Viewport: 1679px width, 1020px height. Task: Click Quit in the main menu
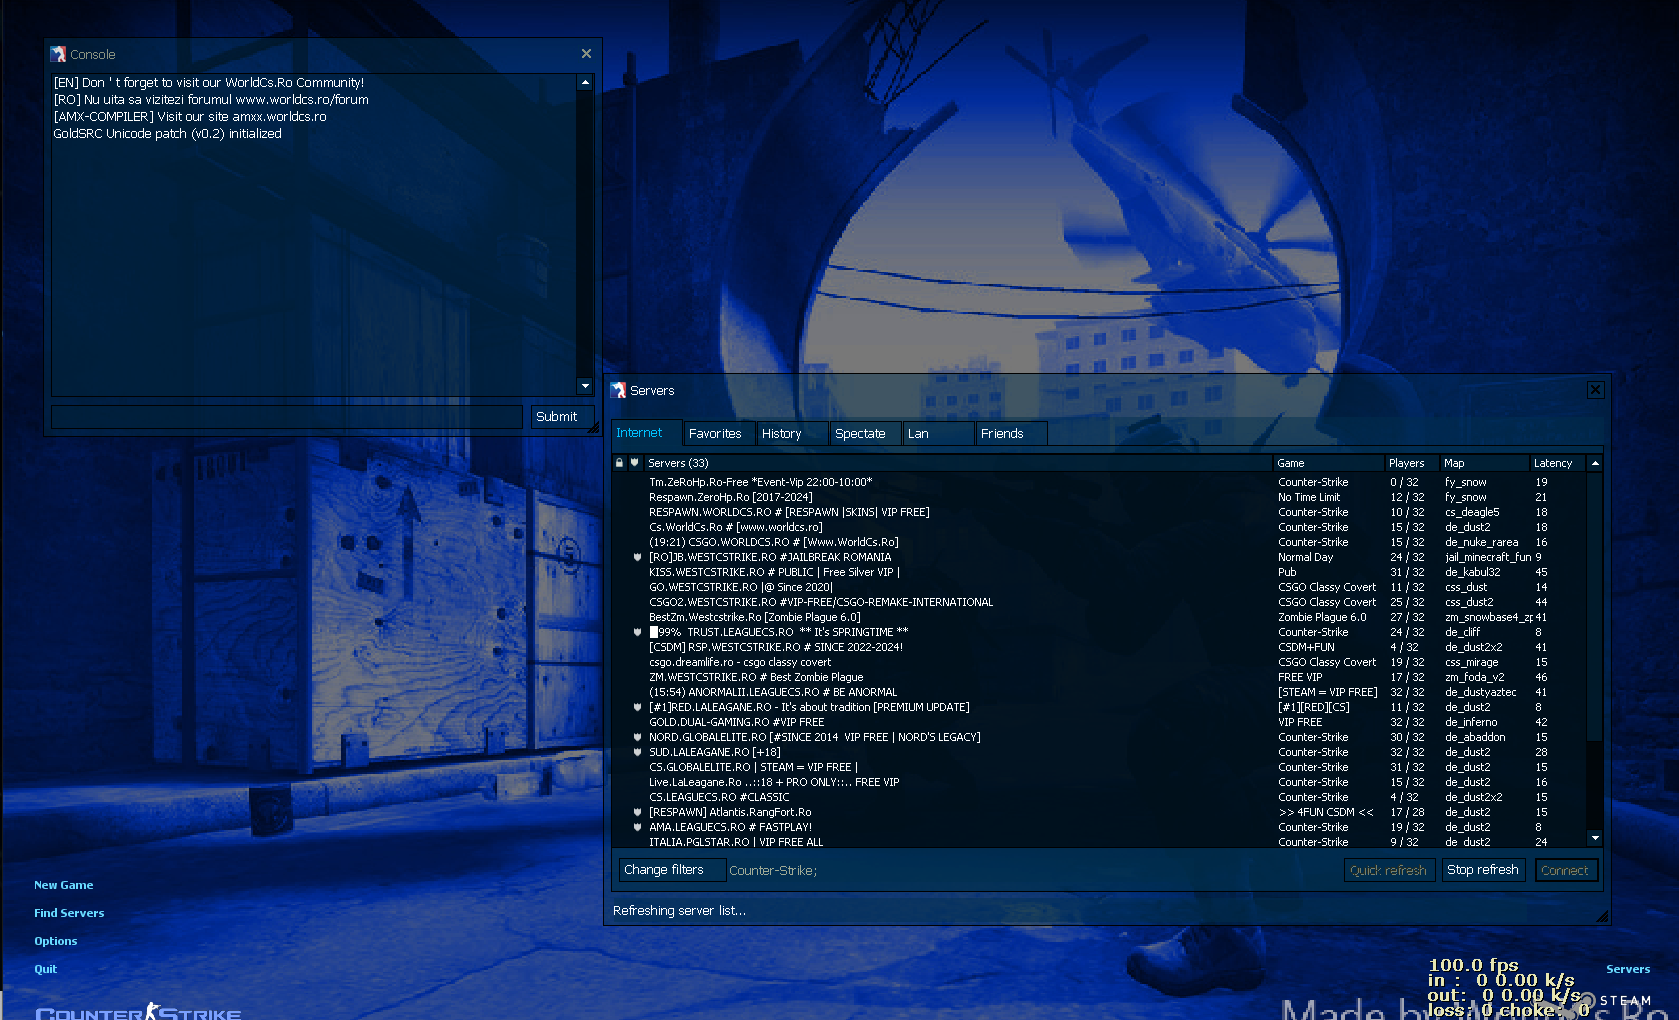coord(45,969)
